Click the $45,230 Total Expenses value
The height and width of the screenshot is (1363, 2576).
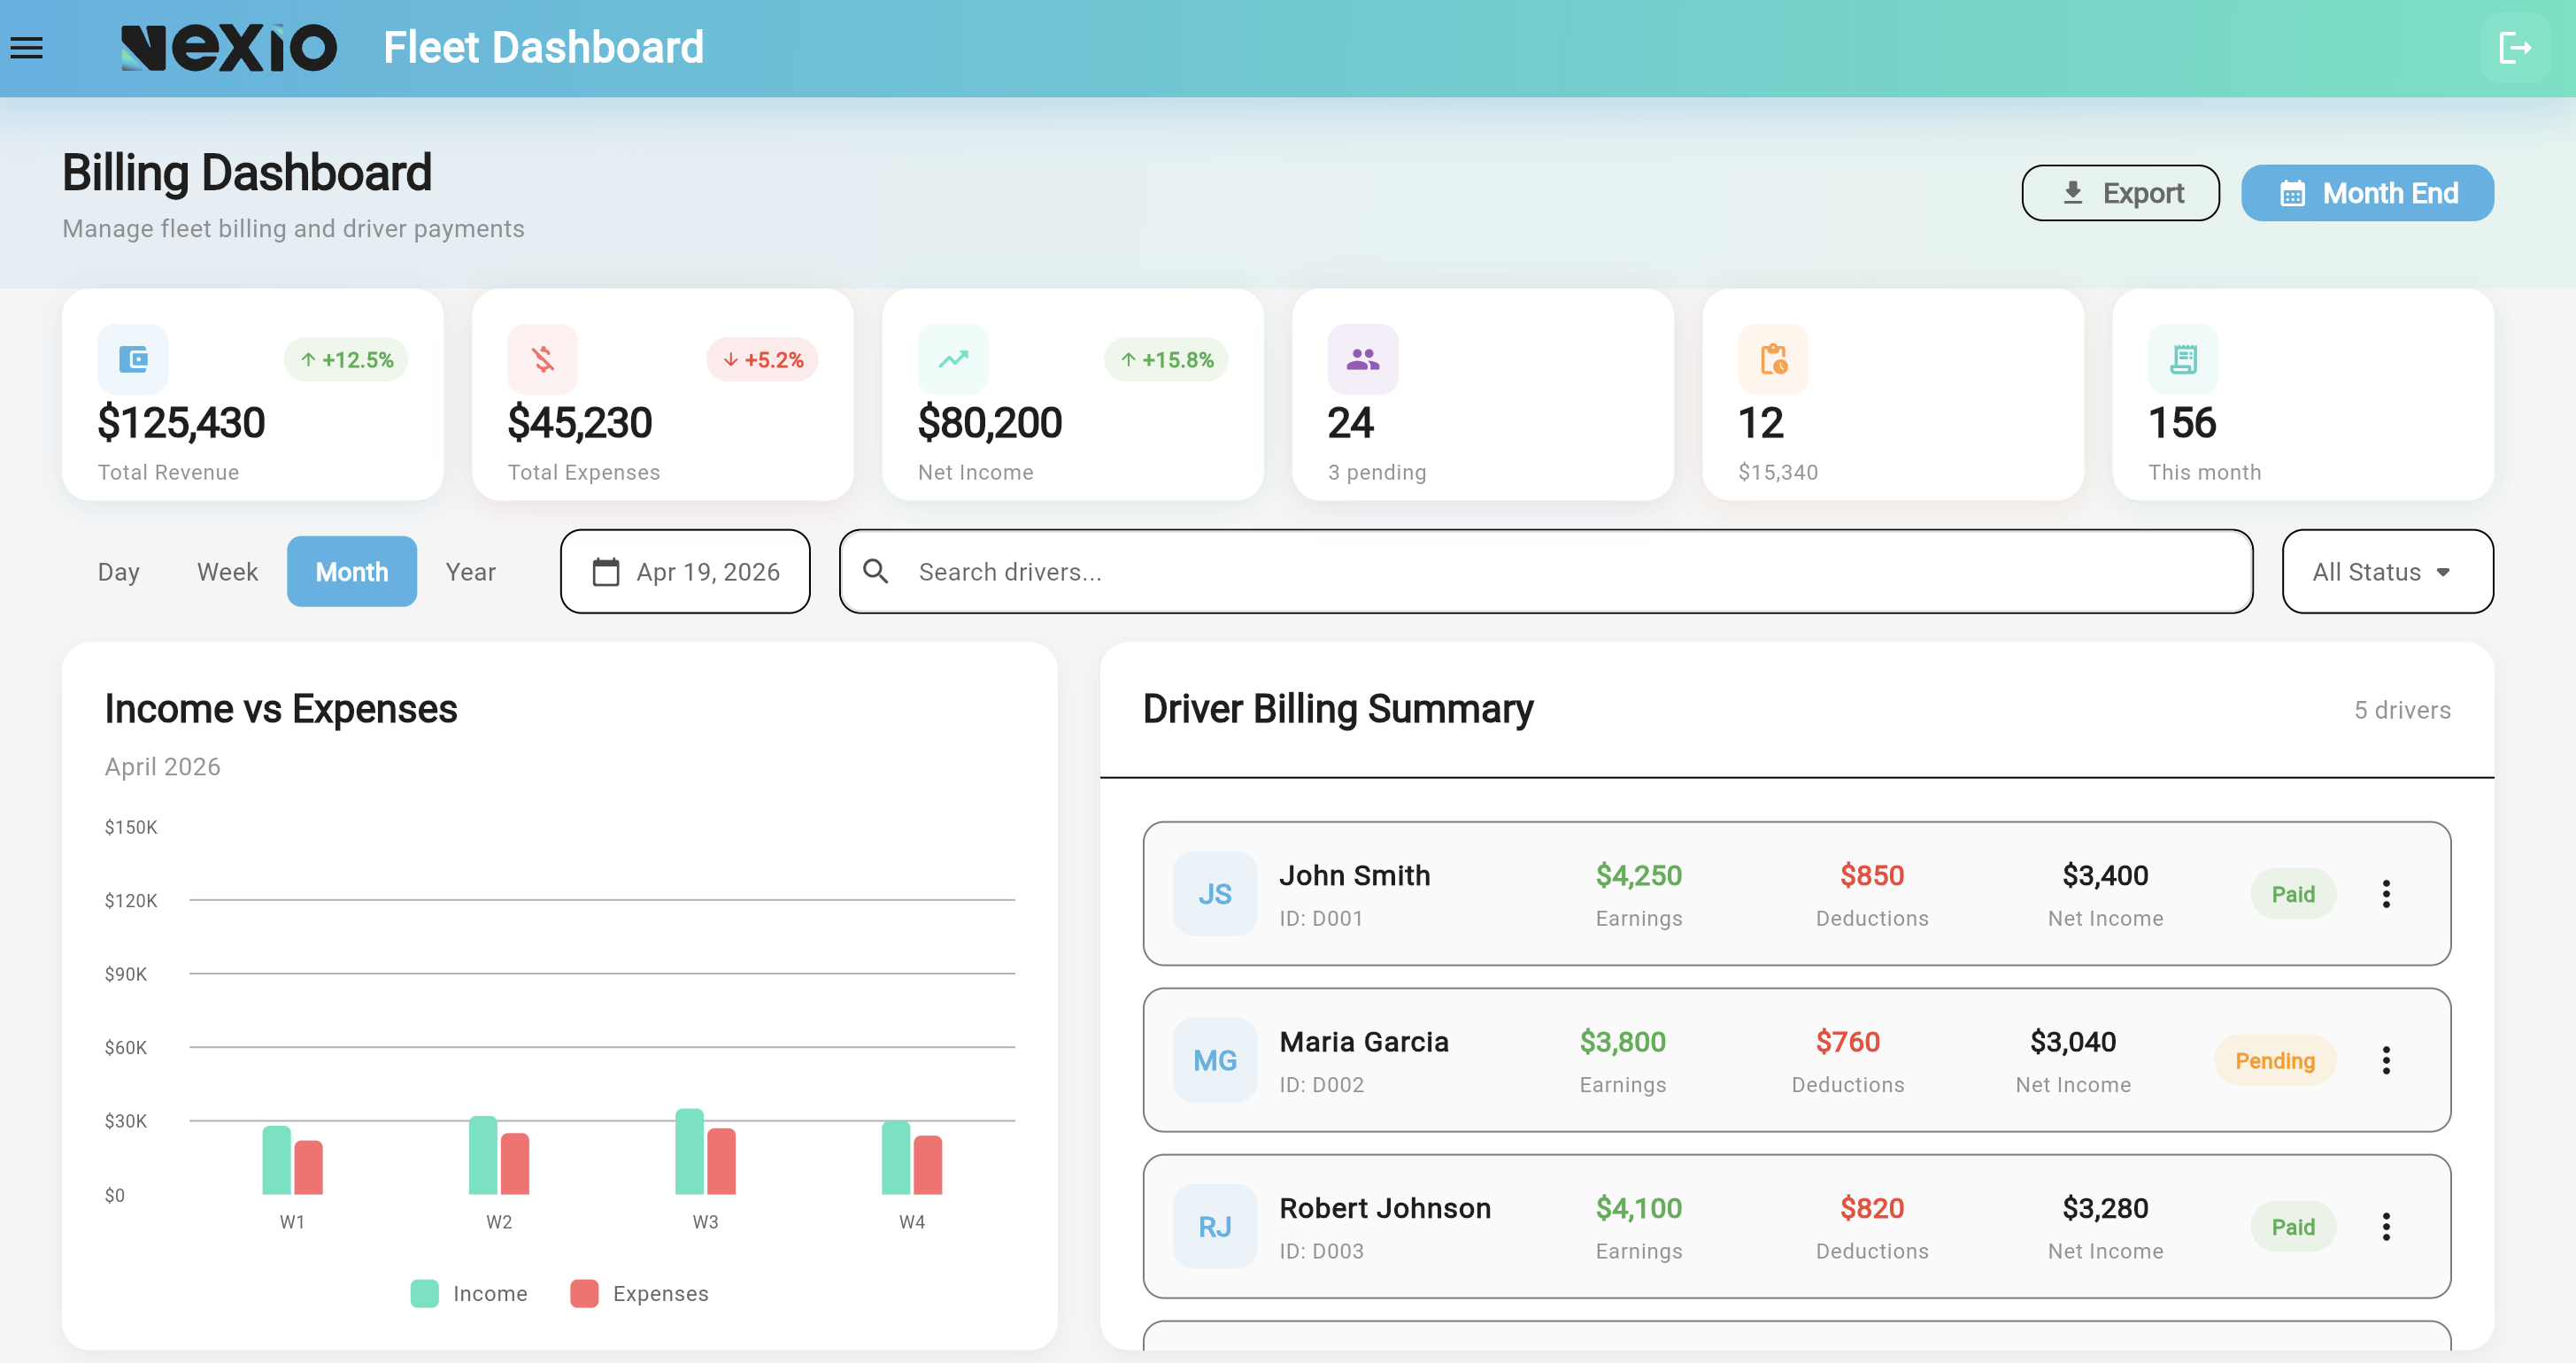(580, 423)
